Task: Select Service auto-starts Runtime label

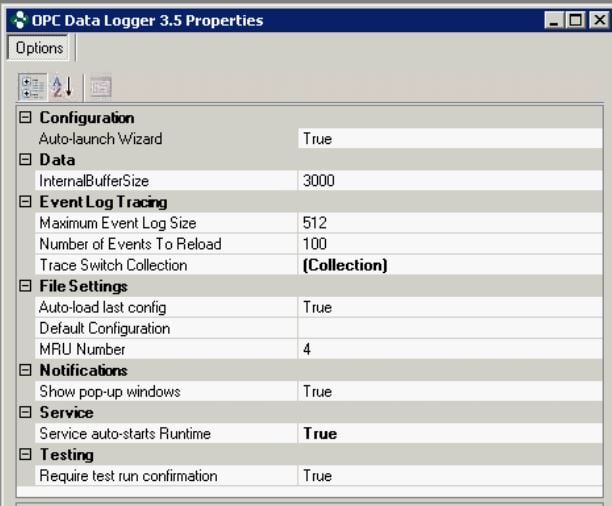Action: coord(125,434)
